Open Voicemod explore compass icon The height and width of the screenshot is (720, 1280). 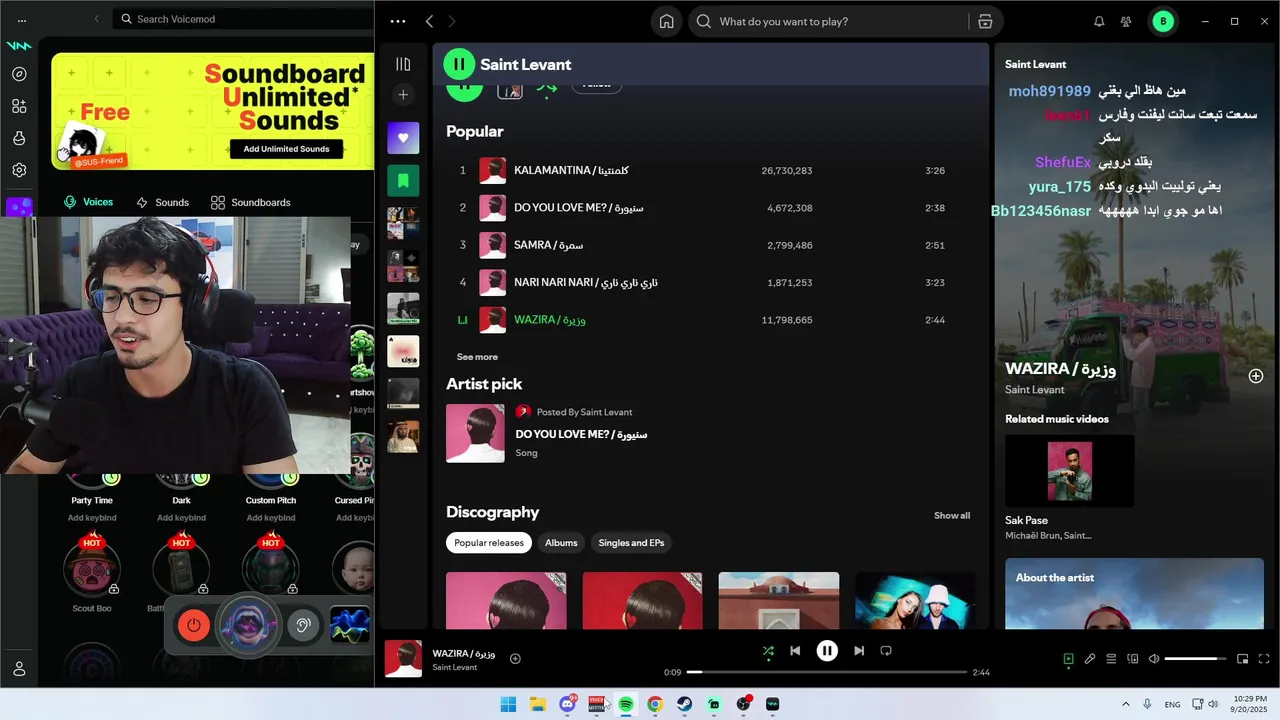coord(19,74)
